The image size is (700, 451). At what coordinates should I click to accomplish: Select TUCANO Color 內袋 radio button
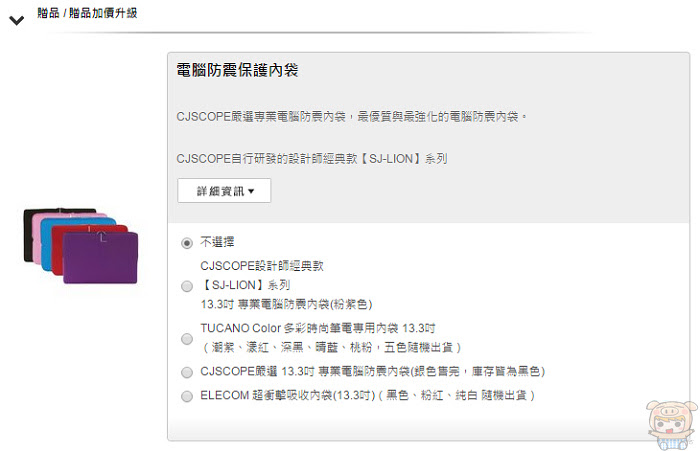pyautogui.click(x=187, y=338)
